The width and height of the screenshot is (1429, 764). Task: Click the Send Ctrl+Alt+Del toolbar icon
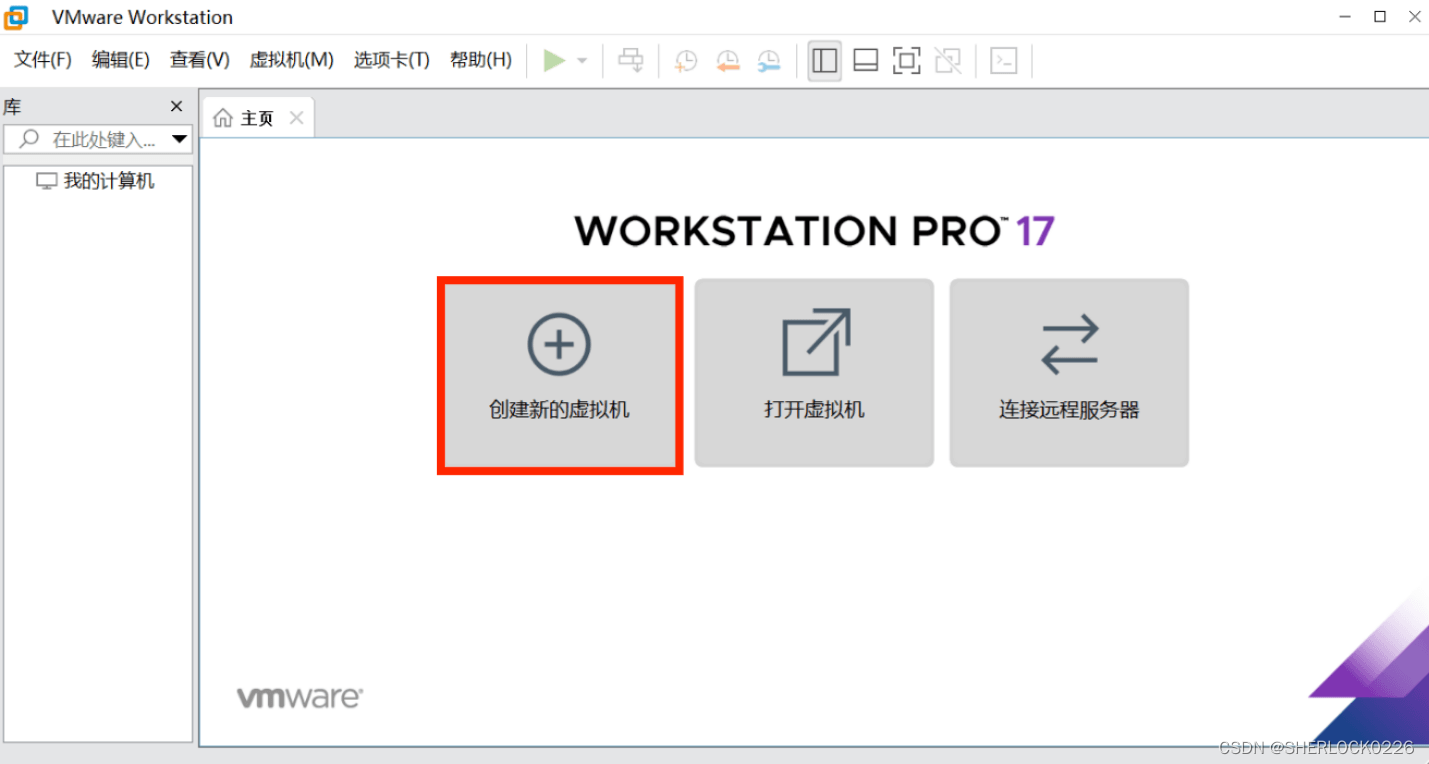[631, 61]
